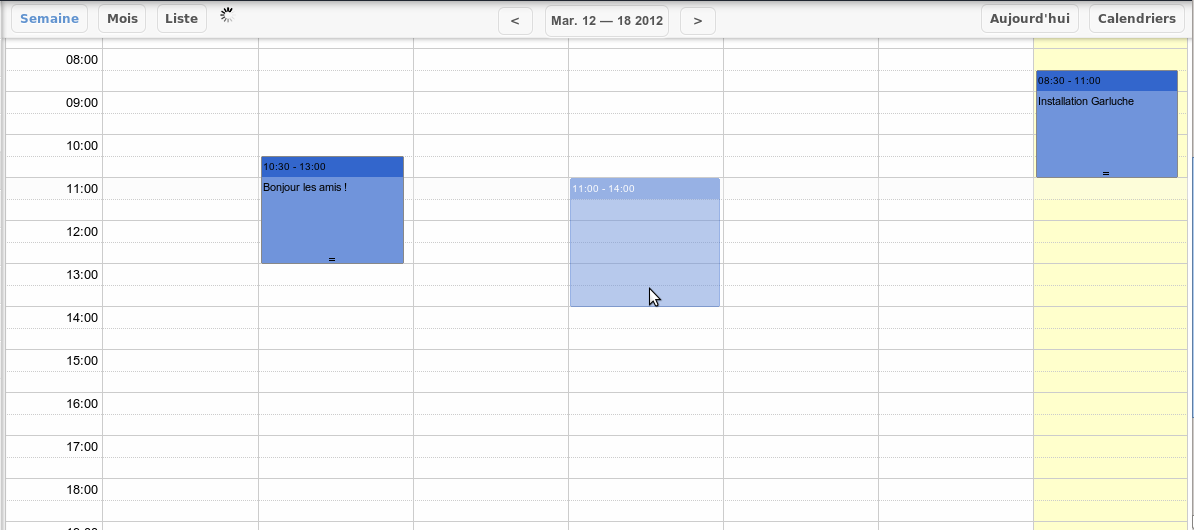Click the next week arrow button
The width and height of the screenshot is (1194, 530).
[x=697, y=20]
